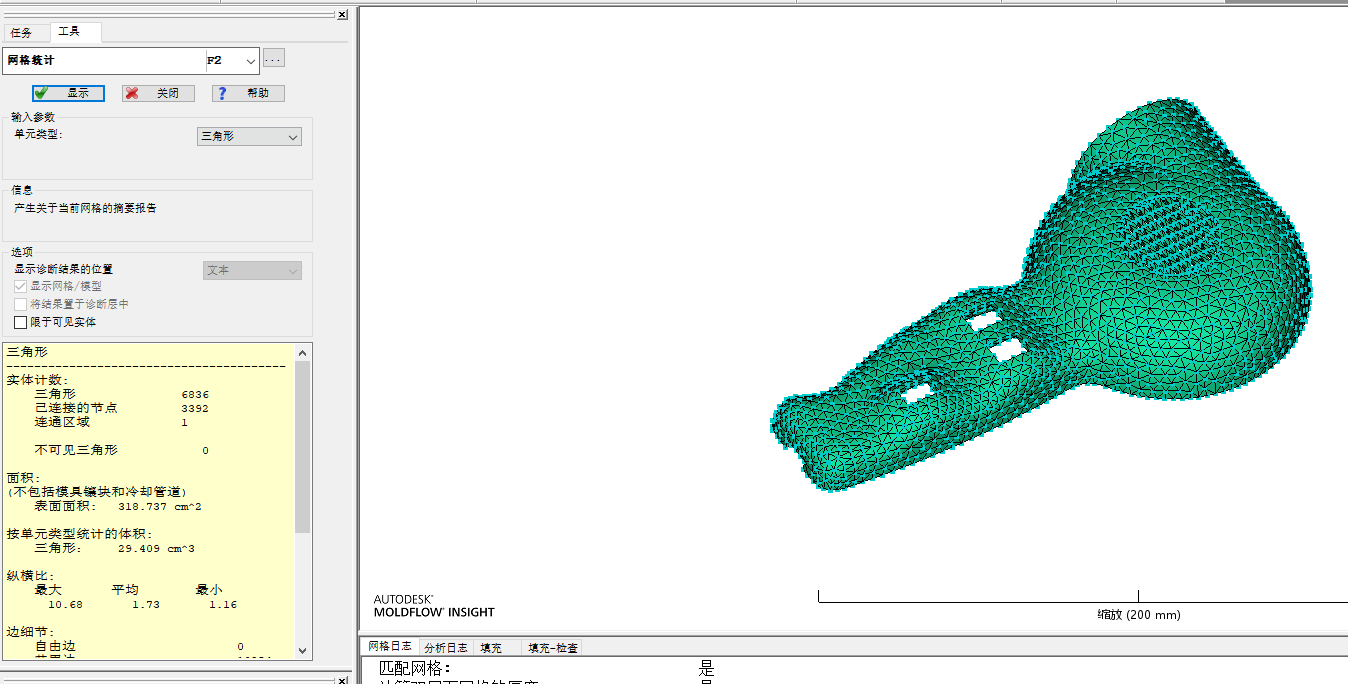This screenshot has height=684, width=1348.
Task: Open 帮助 with the question mark button
Action: pos(248,93)
